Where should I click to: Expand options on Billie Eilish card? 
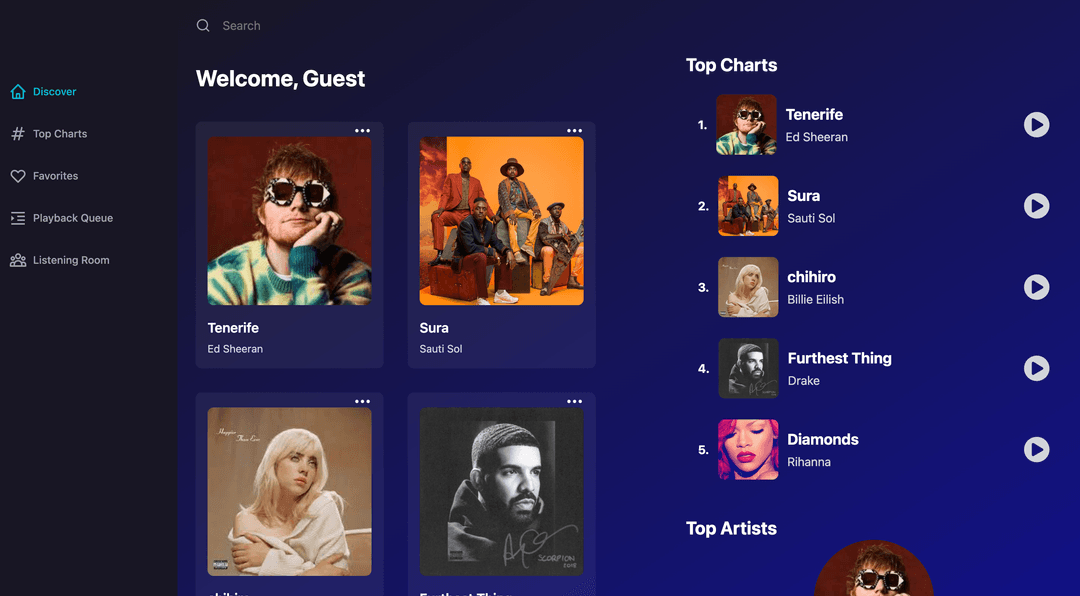click(x=362, y=401)
